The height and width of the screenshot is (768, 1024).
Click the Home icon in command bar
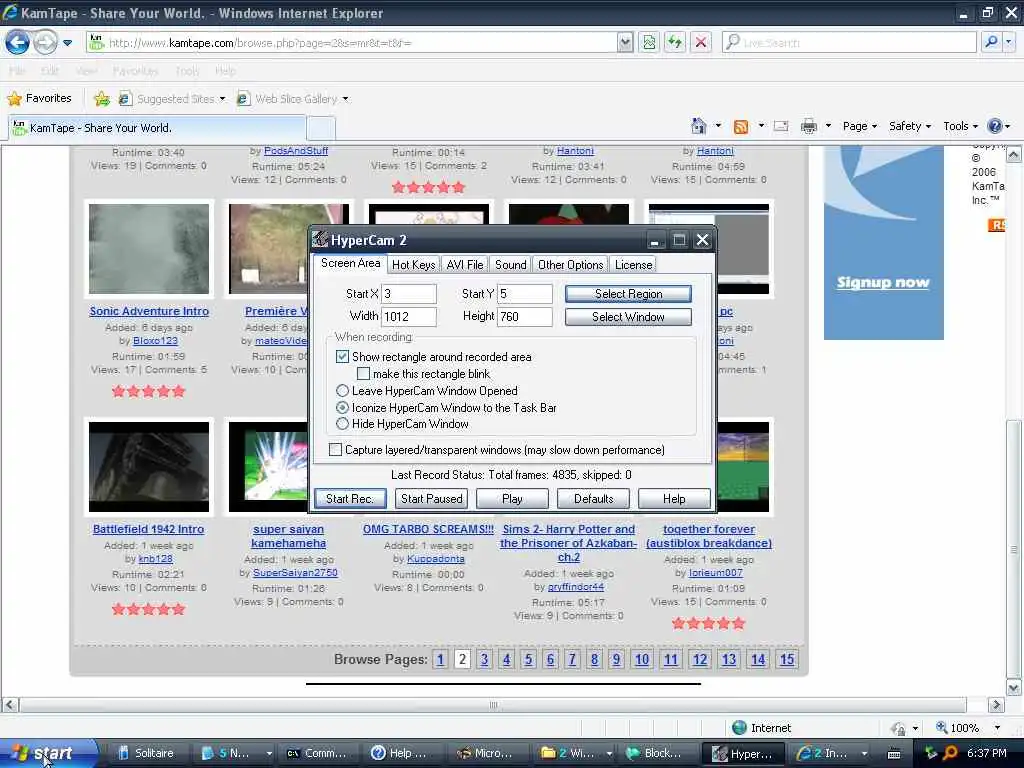click(699, 126)
